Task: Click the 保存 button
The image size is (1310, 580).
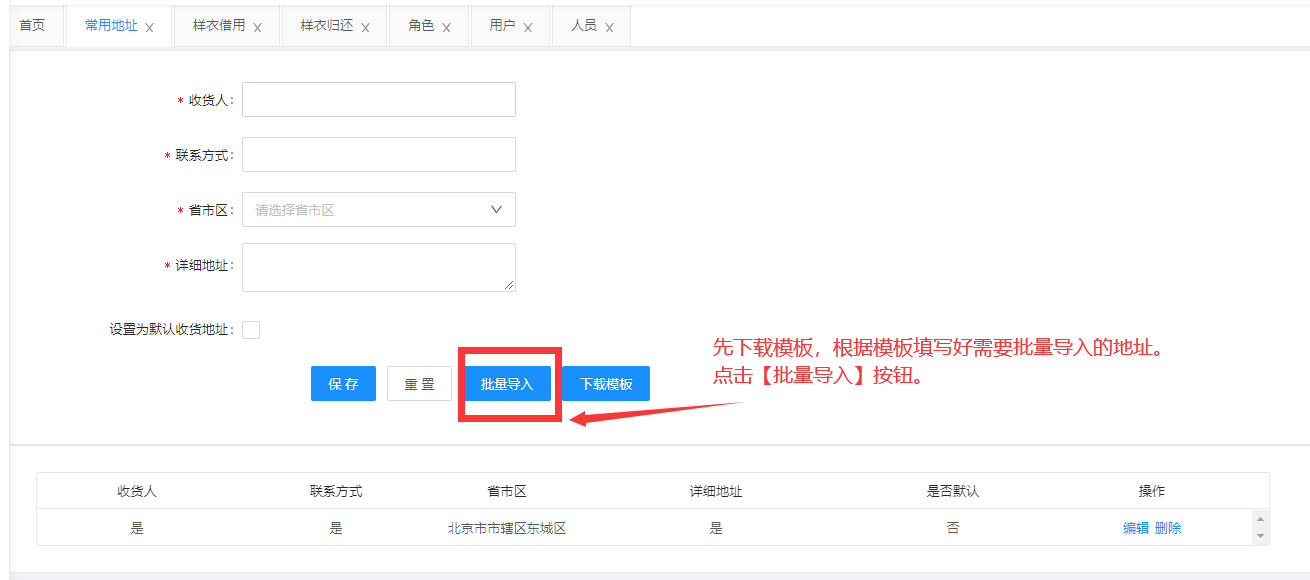Action: [343, 384]
